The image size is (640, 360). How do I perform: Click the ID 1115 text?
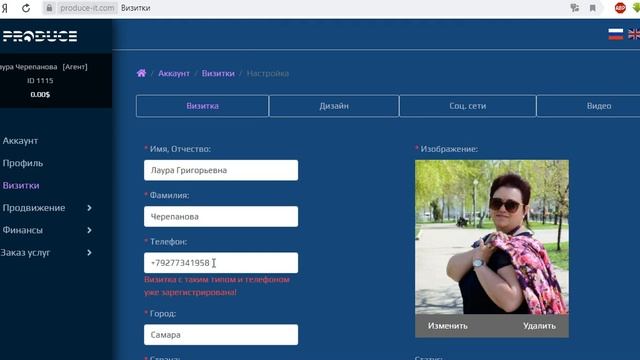pyautogui.click(x=40, y=81)
